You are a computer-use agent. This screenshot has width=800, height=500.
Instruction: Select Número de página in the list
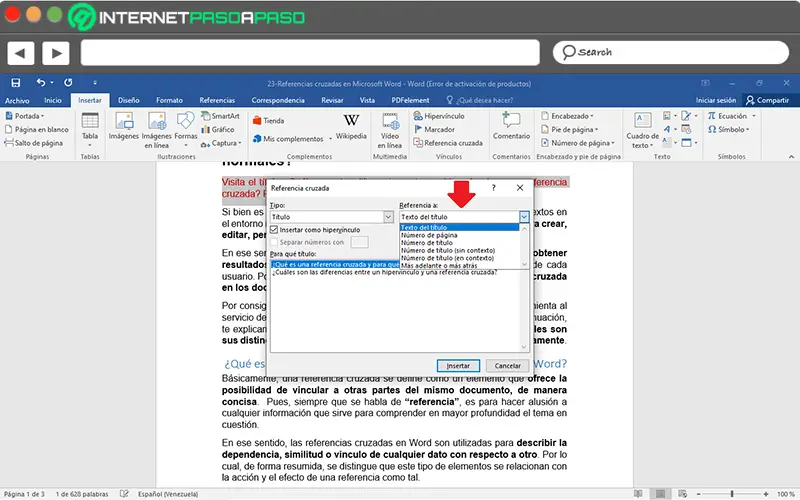(x=429, y=235)
